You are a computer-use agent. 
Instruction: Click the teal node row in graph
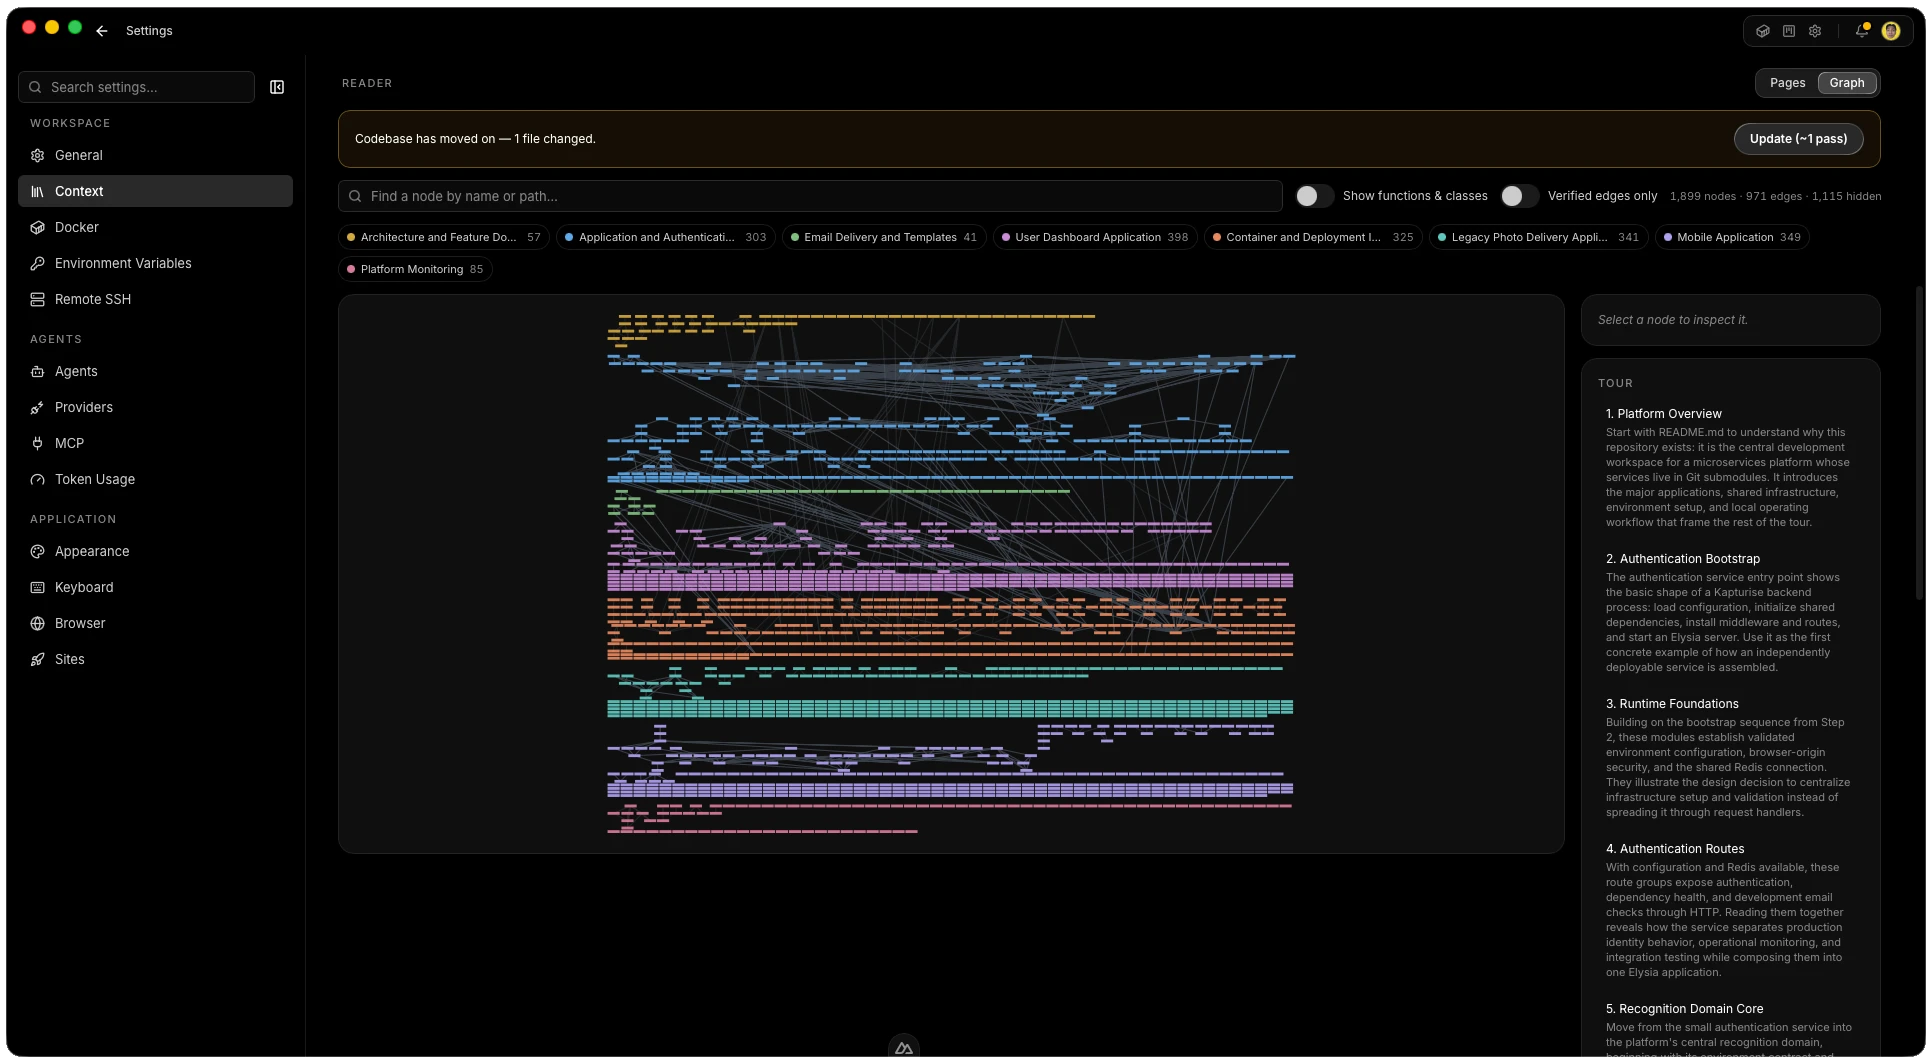(x=950, y=708)
